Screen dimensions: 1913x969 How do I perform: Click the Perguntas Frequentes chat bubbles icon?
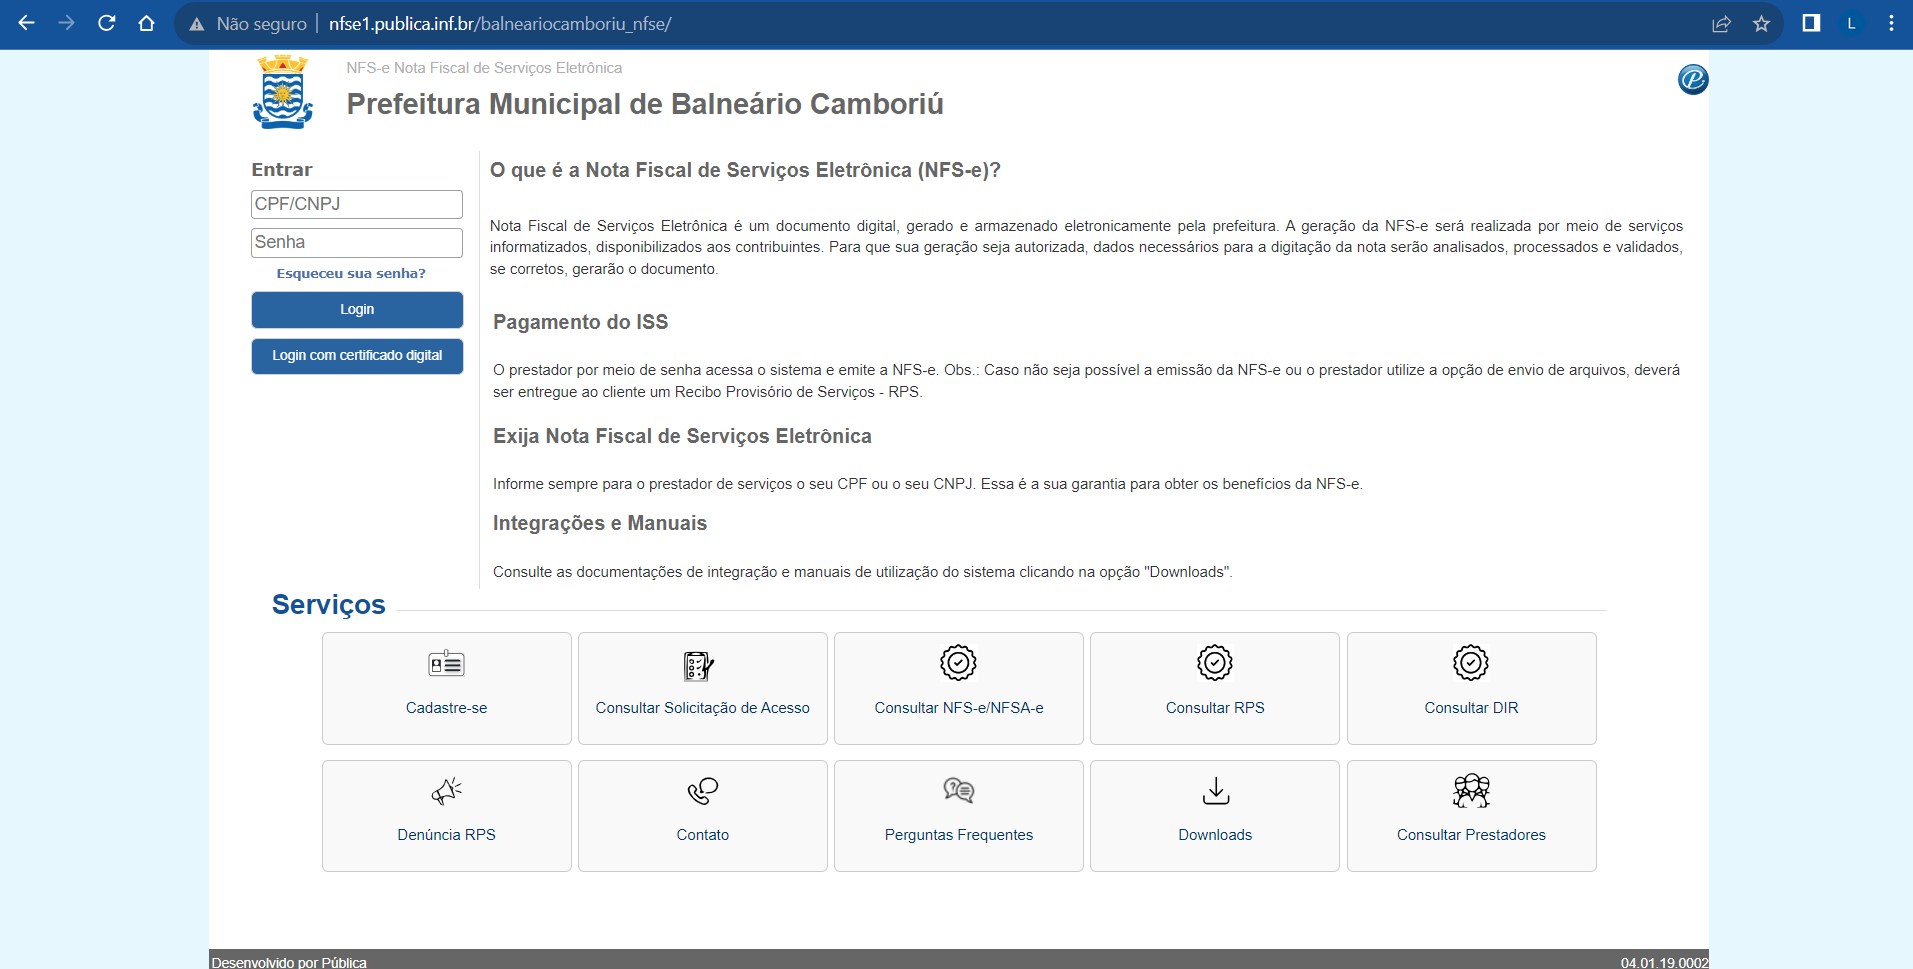point(959,791)
